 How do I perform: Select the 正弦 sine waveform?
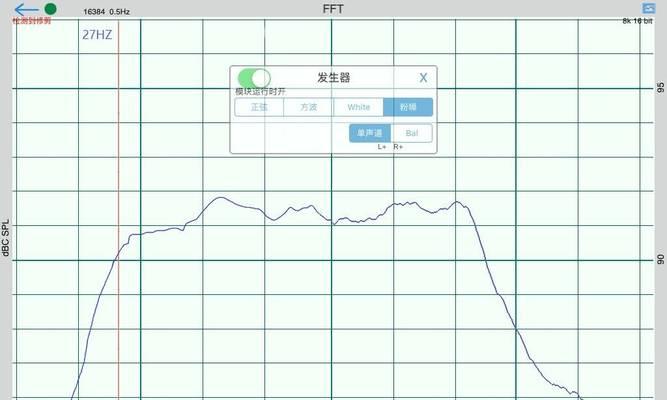pos(259,107)
